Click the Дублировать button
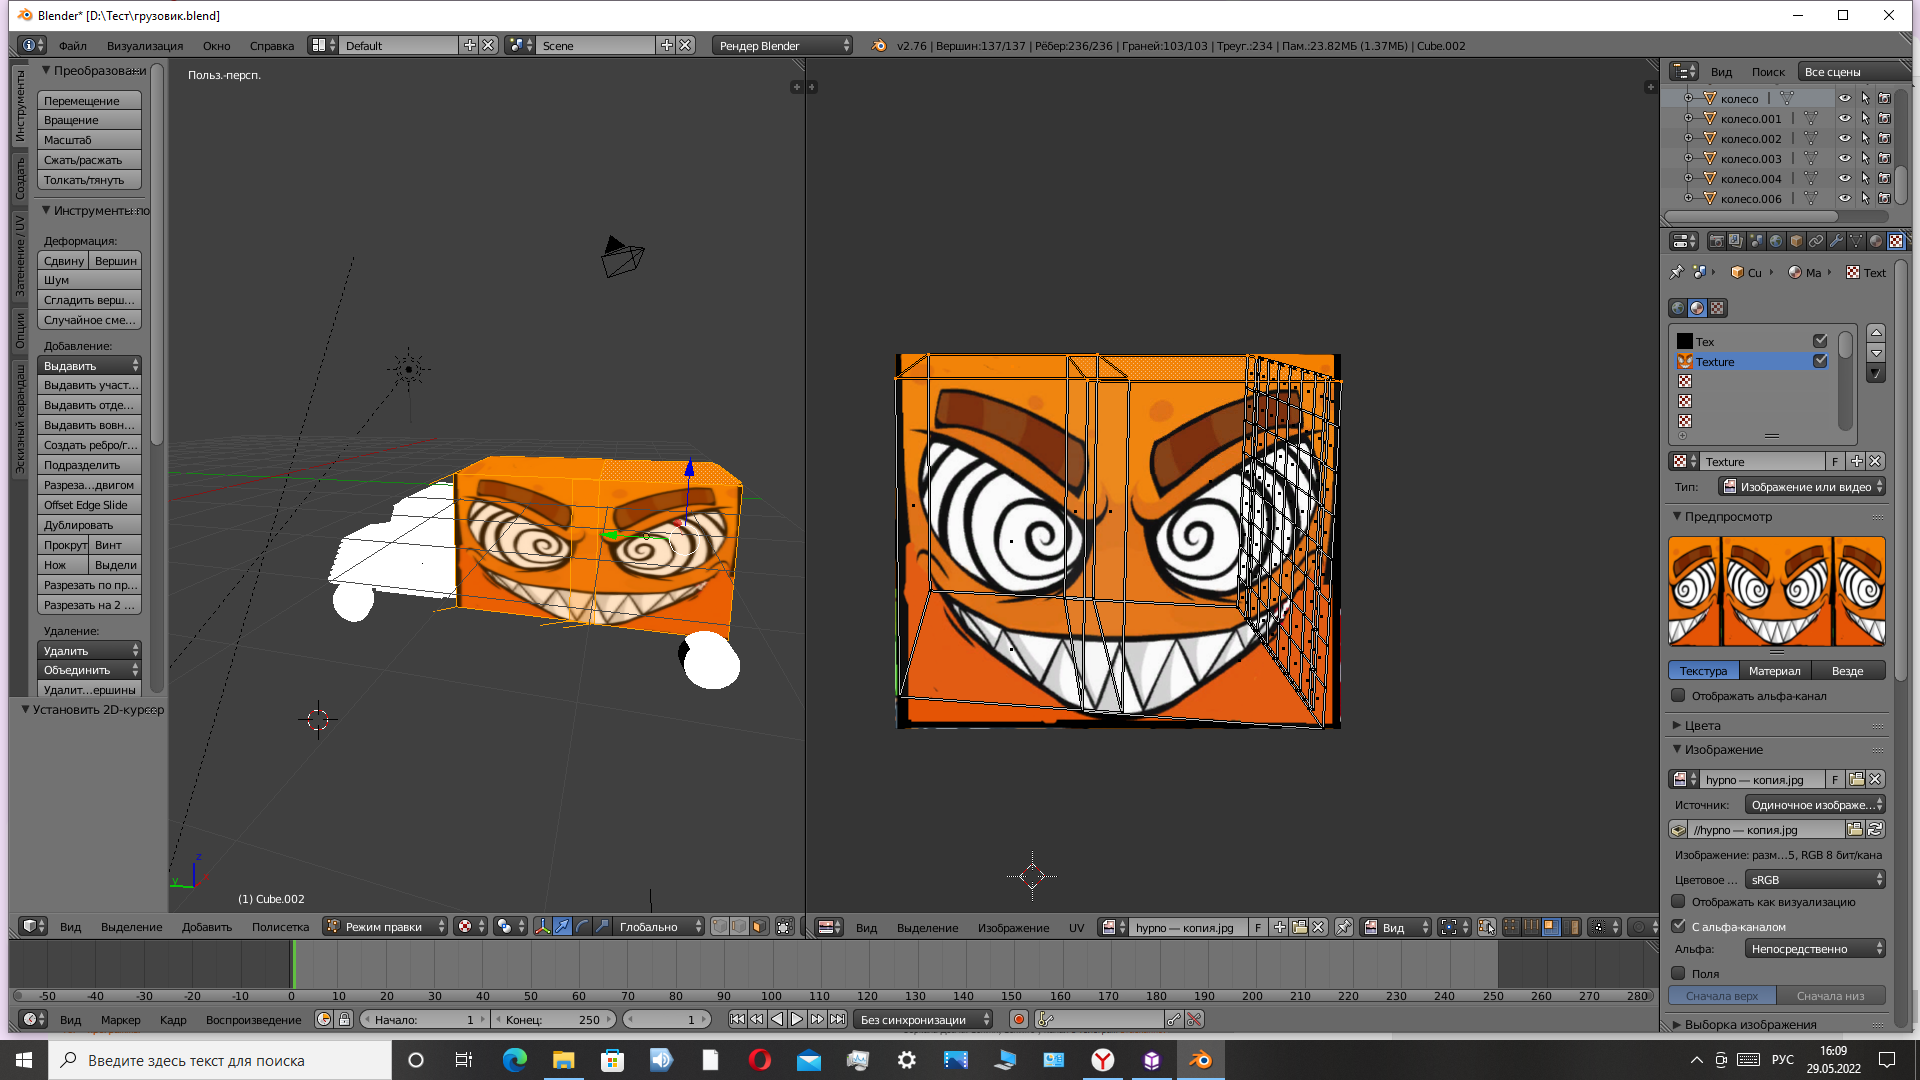Viewport: 1920px width, 1080px height. pos(88,525)
